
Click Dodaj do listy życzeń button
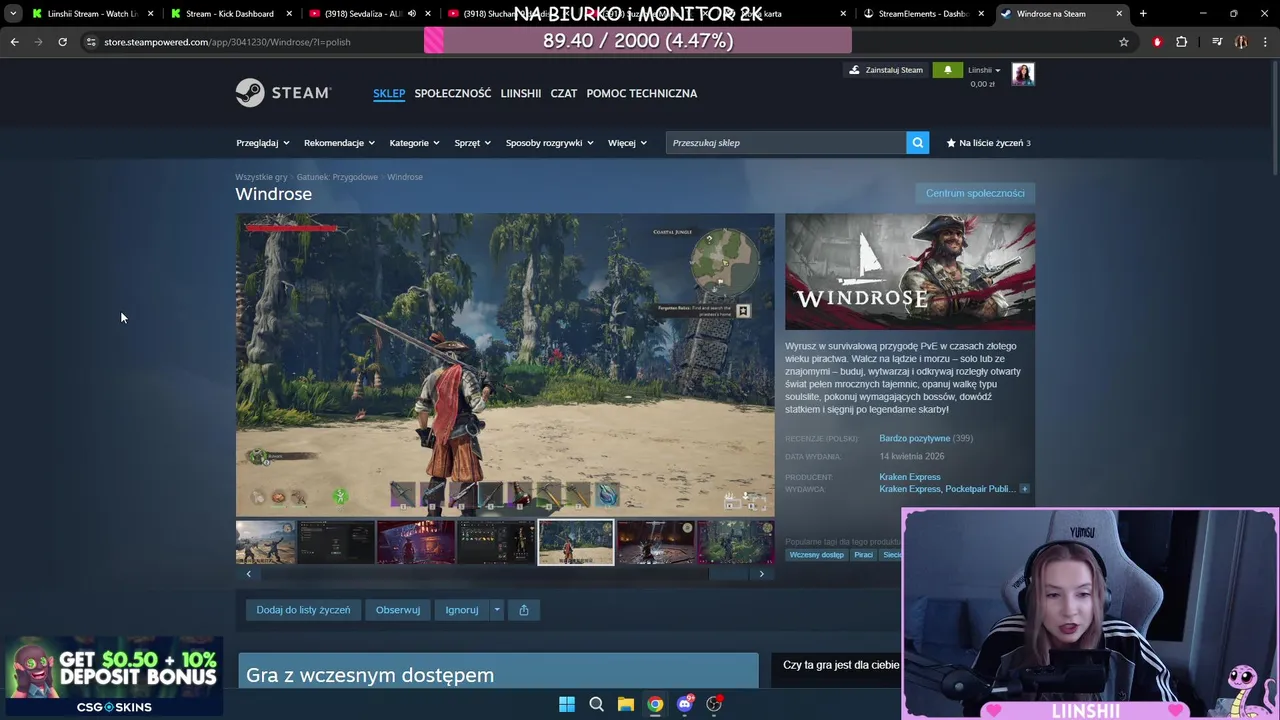tap(303, 610)
